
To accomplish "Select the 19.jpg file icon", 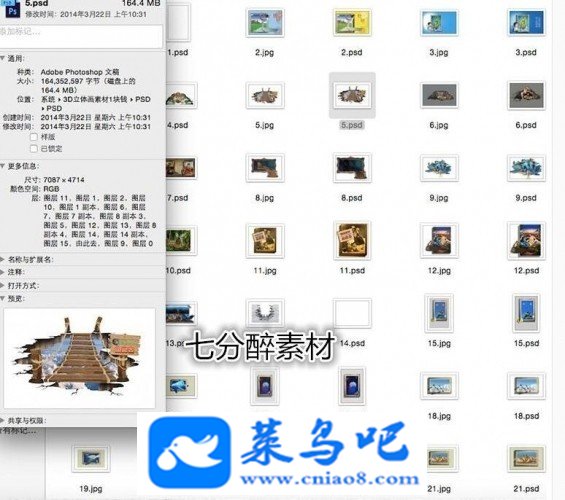I will pyautogui.click(x=91, y=458).
